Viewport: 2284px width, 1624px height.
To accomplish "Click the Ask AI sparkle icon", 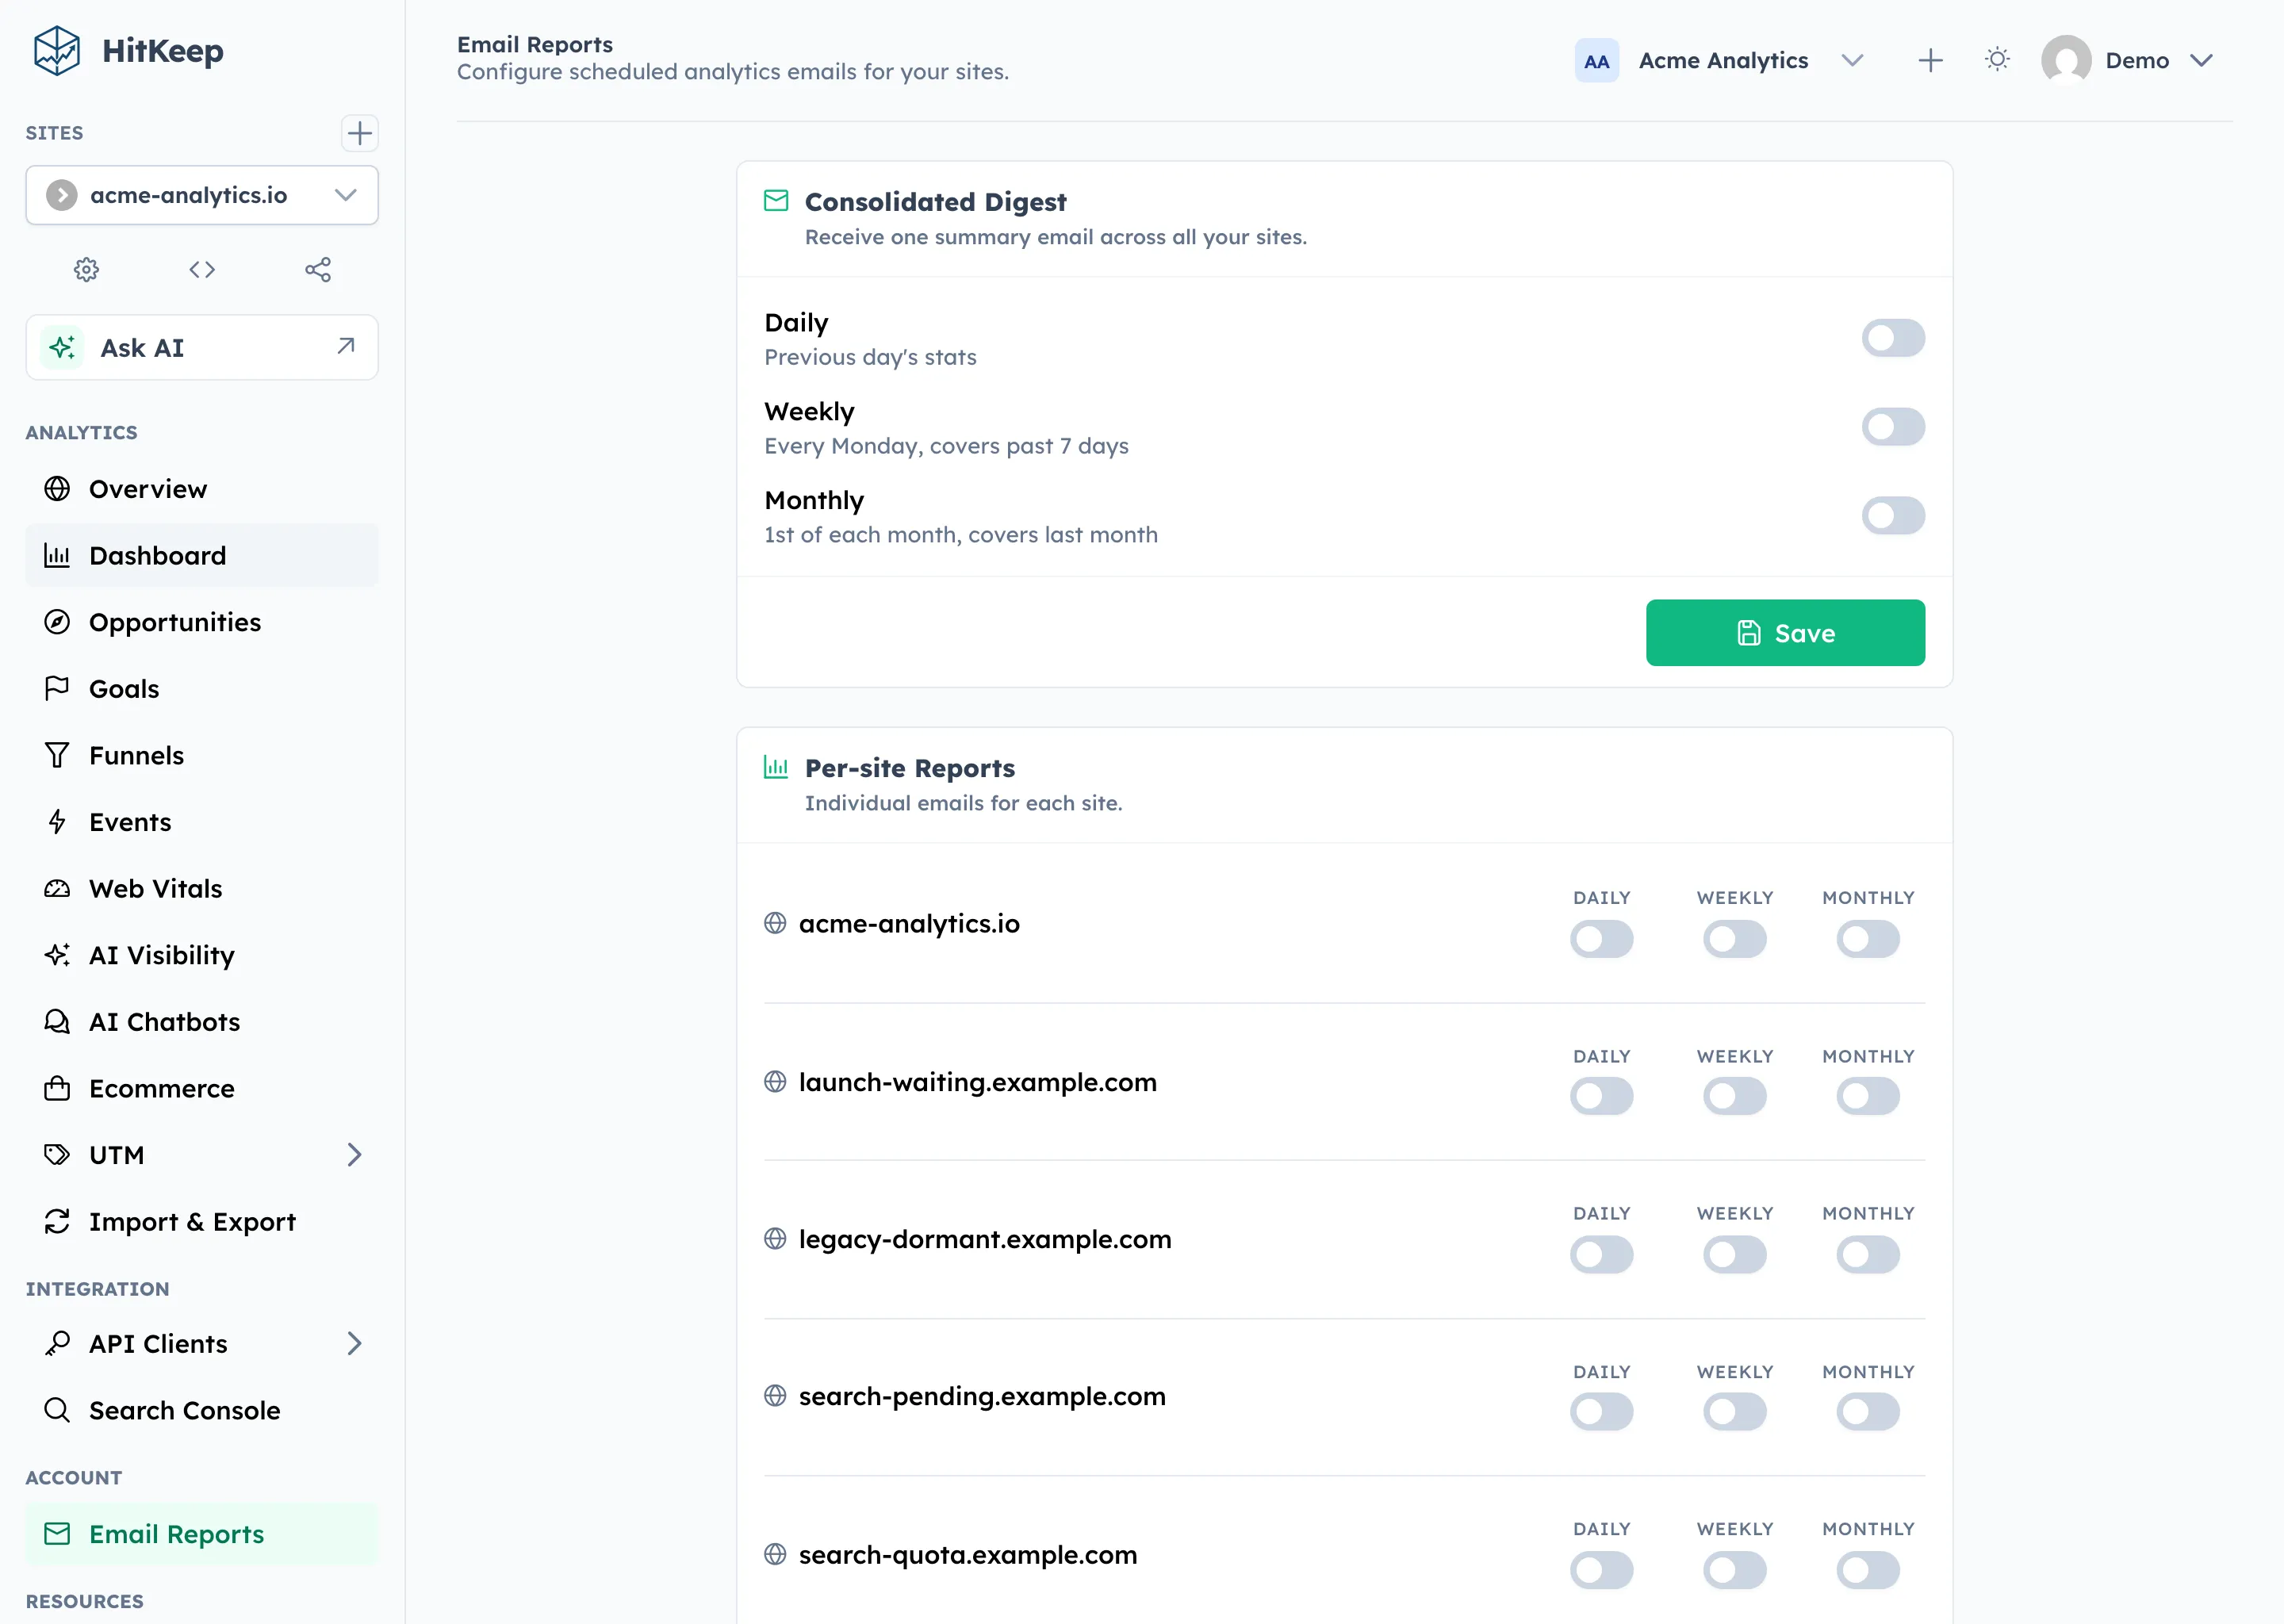I will (x=62, y=347).
